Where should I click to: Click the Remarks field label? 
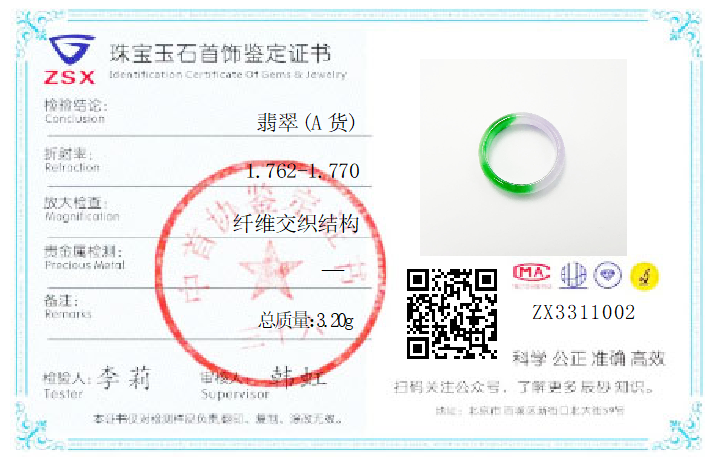point(67,307)
